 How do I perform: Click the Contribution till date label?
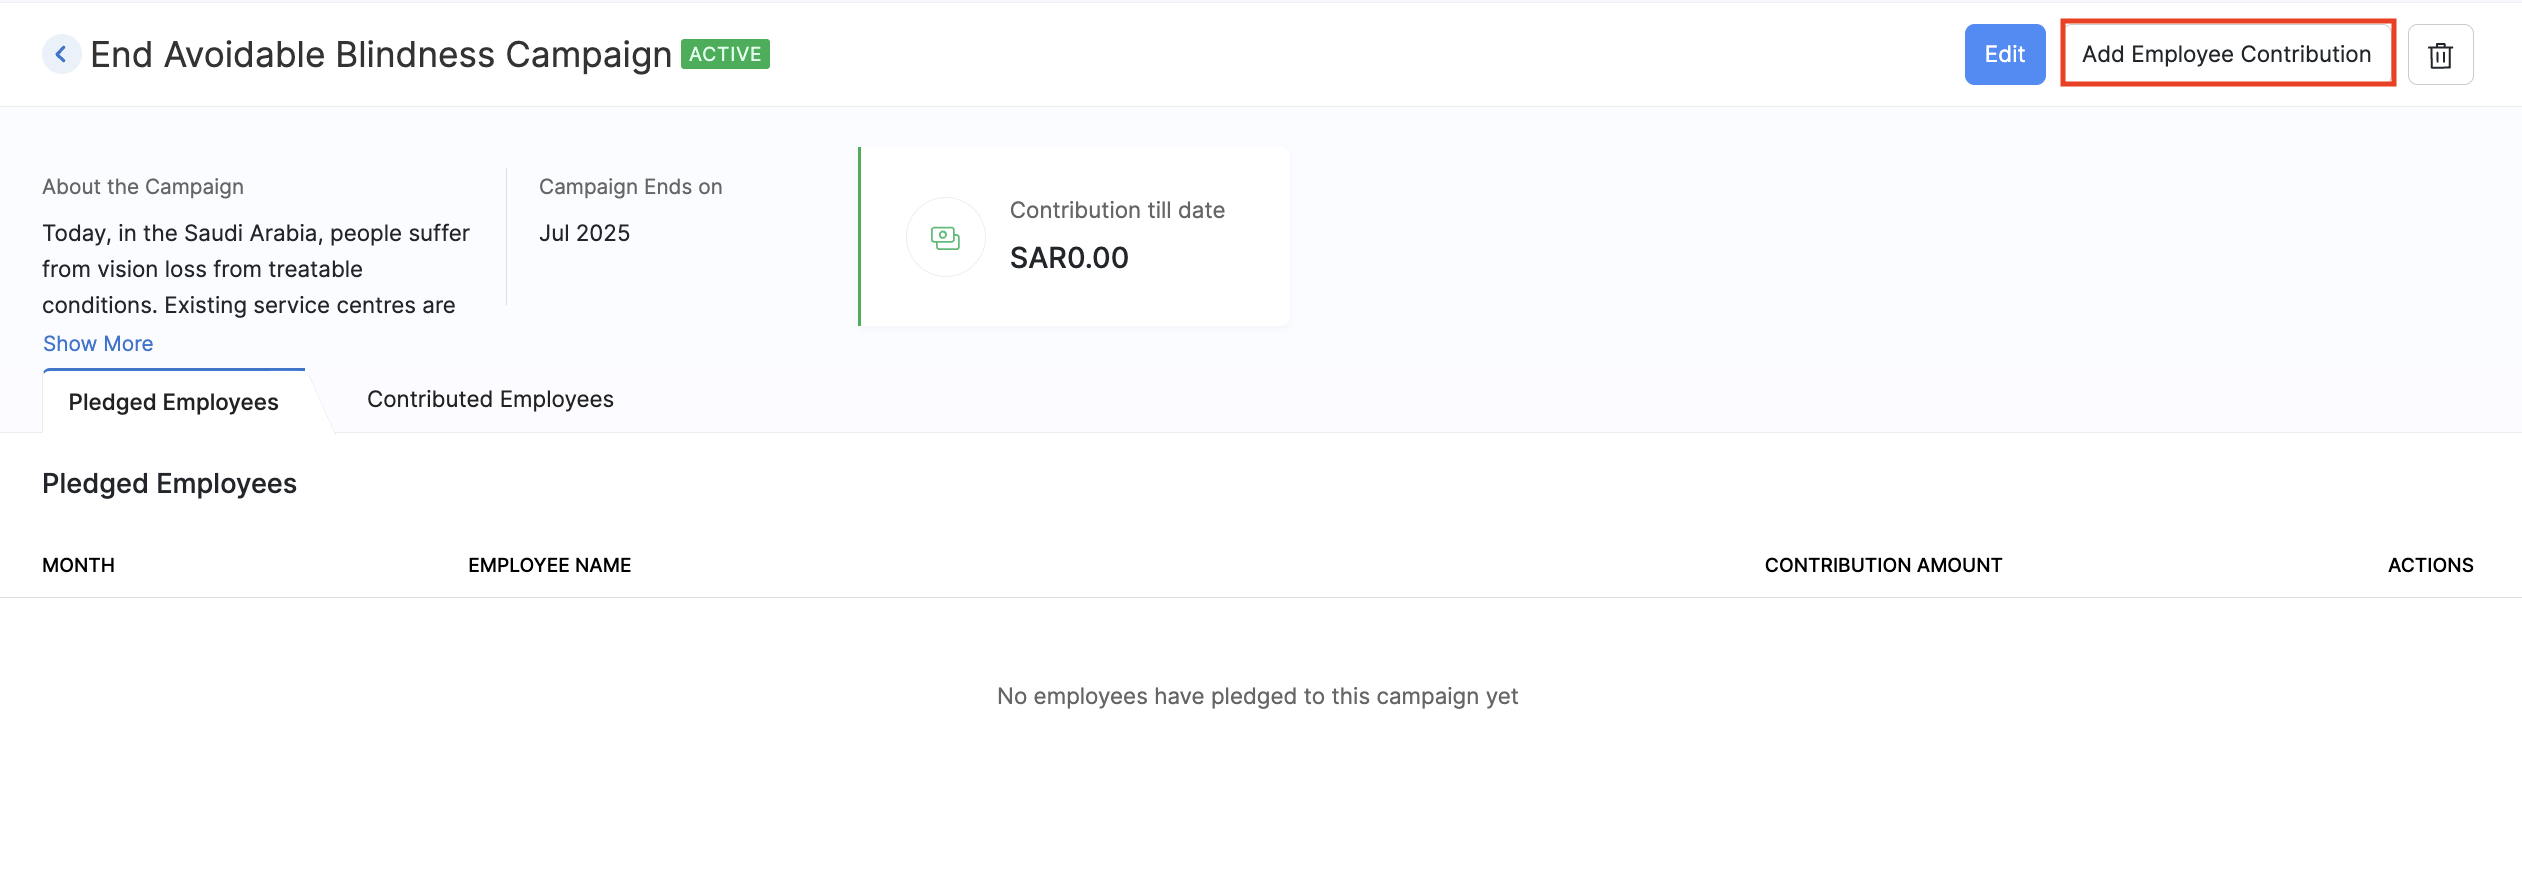(1117, 210)
